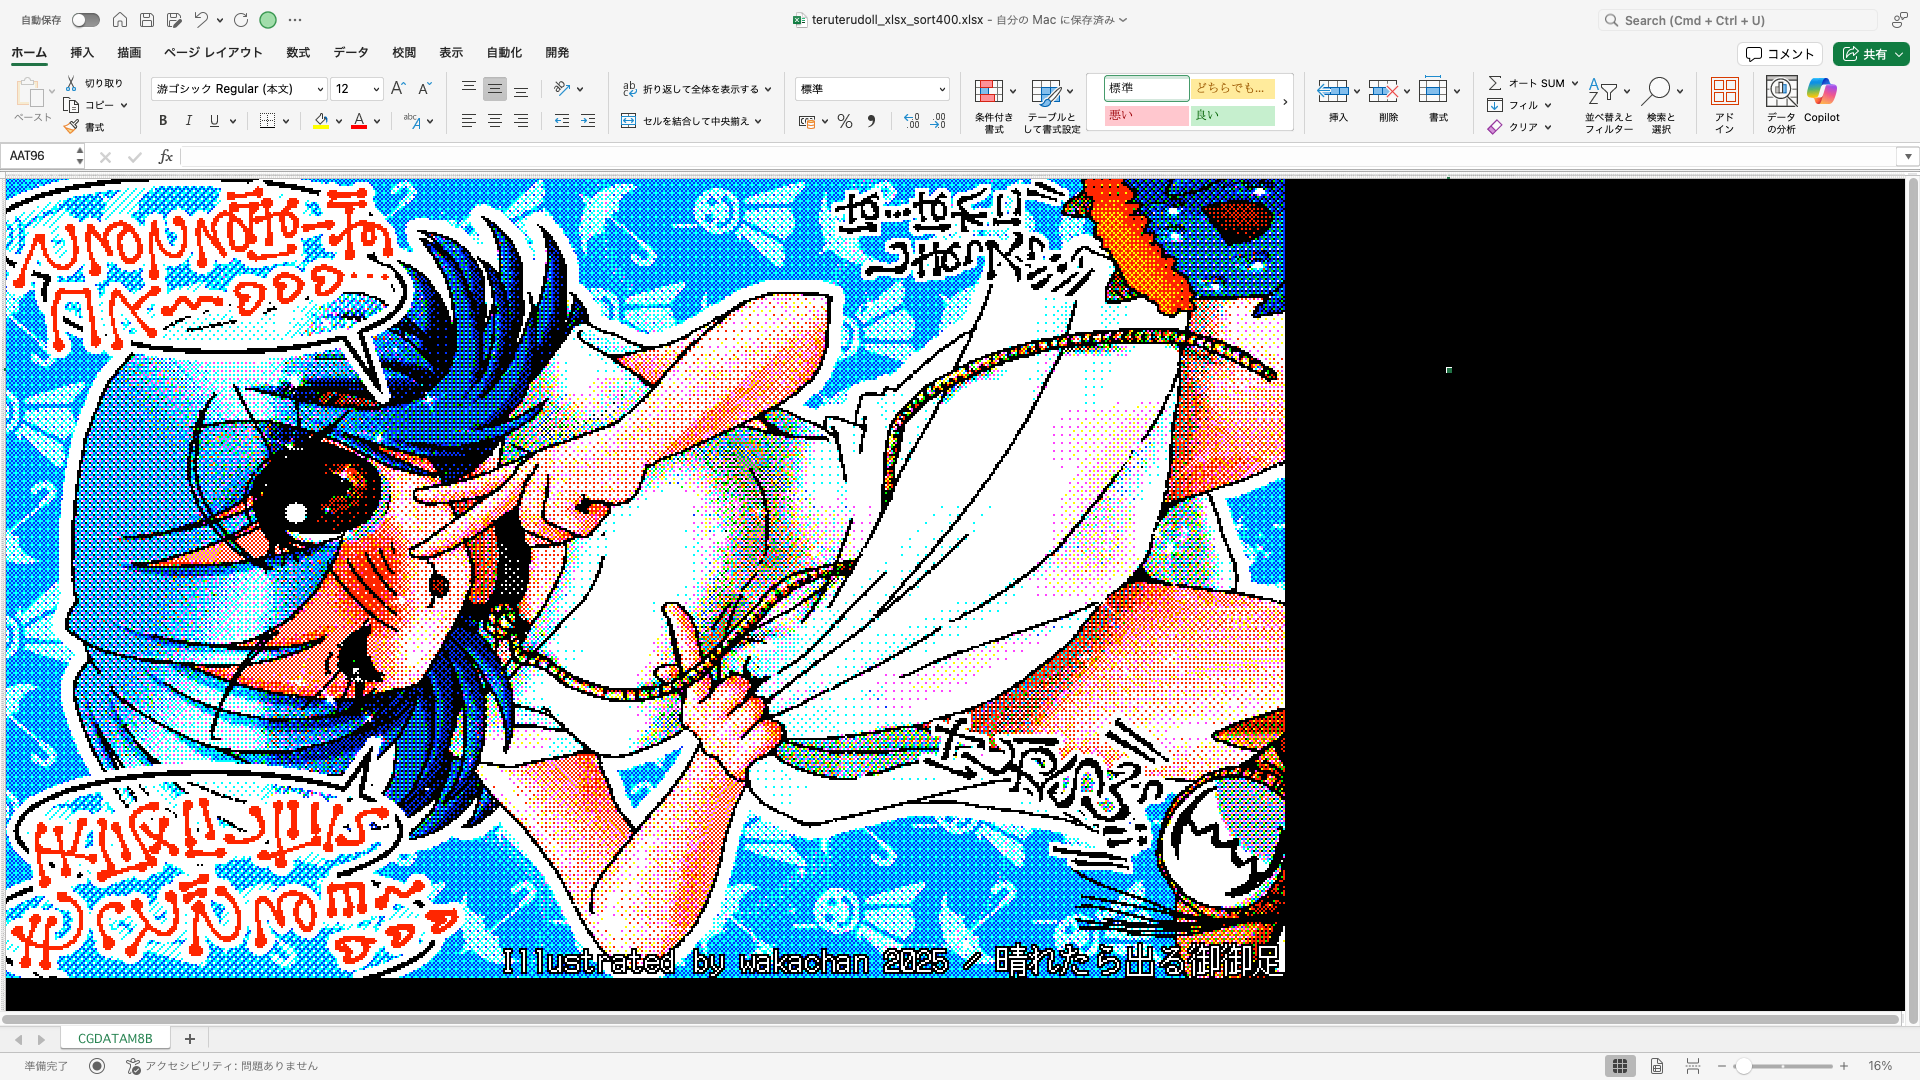Apply the red font color A
1920x1080 pixels.
(x=359, y=121)
